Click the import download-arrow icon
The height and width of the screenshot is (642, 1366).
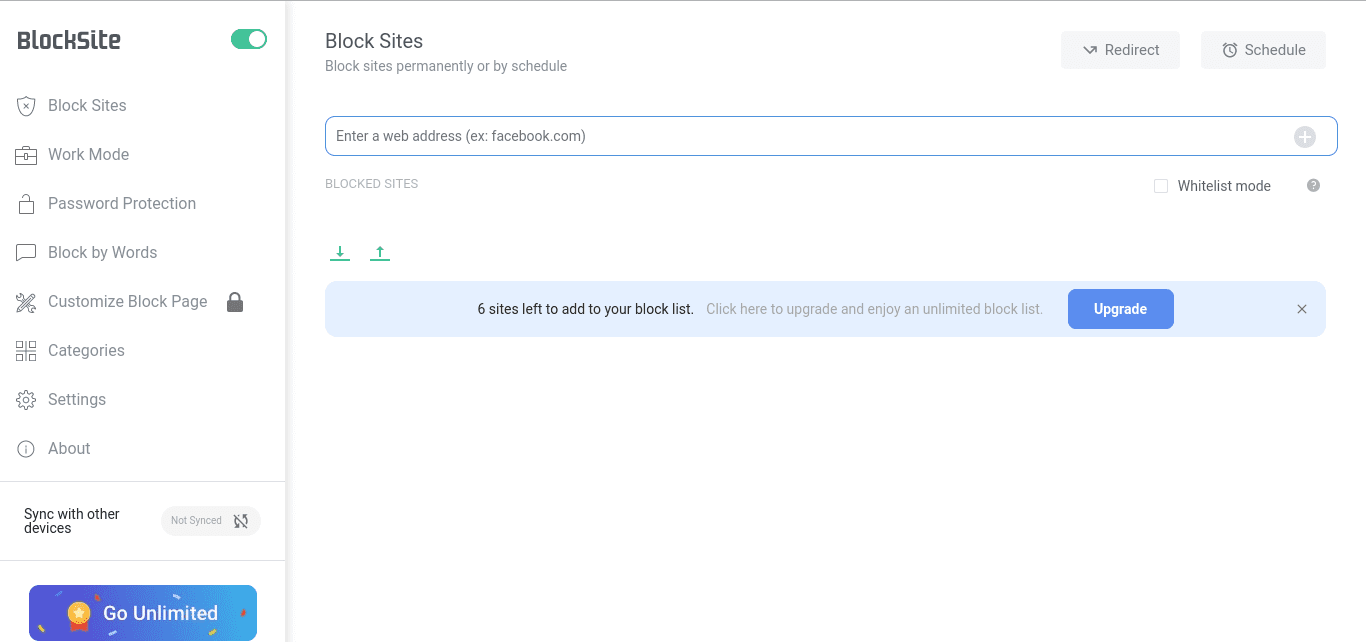[x=340, y=254]
